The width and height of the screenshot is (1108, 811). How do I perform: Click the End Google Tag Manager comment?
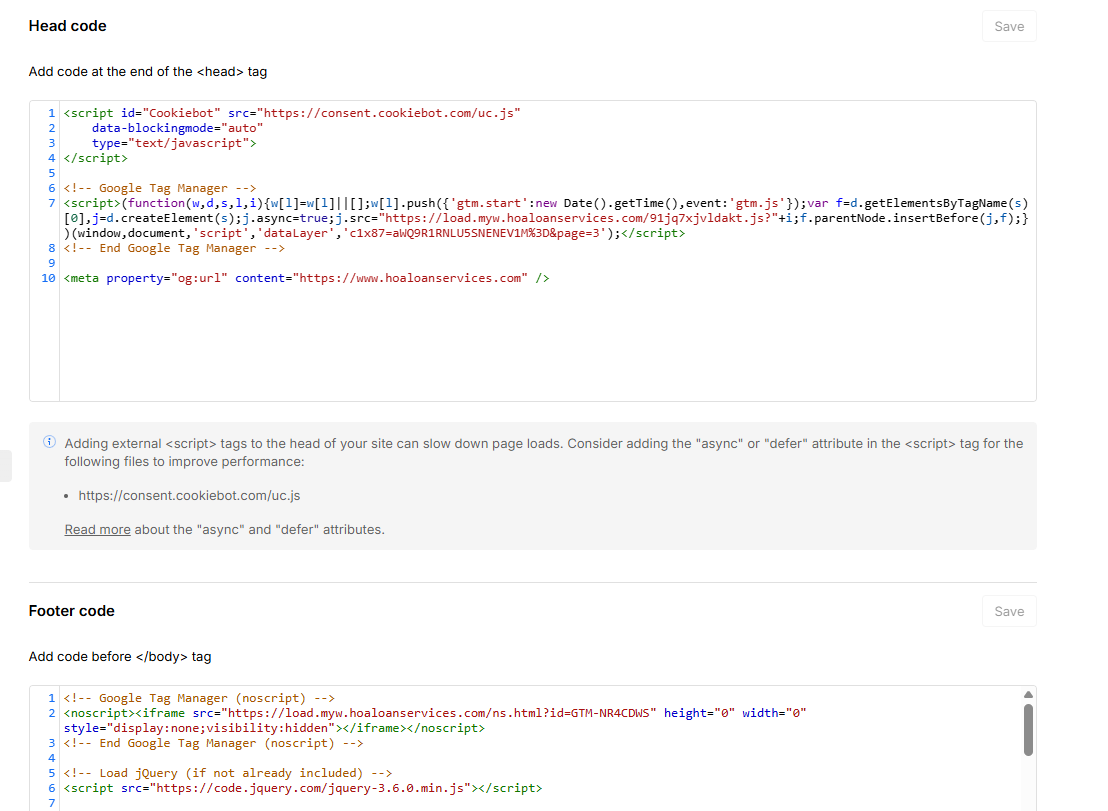click(174, 249)
